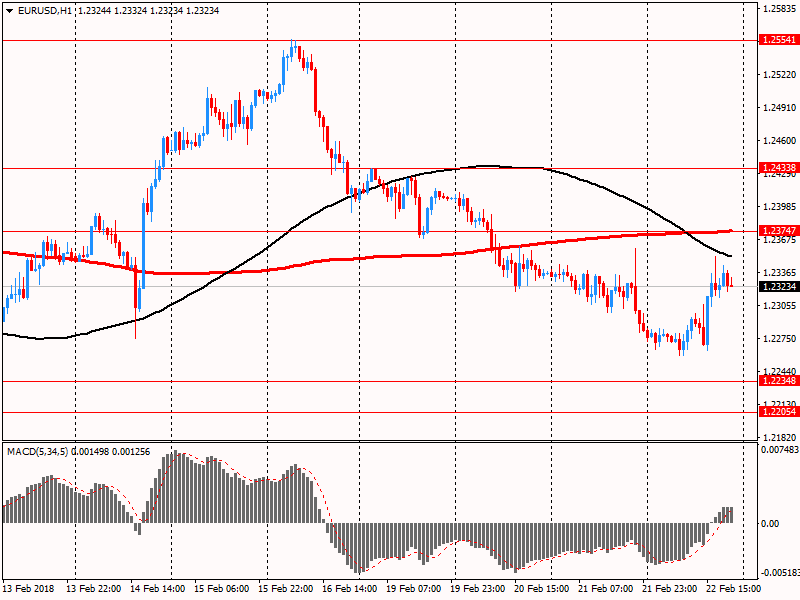This screenshot has width=800, height=600.
Task: Select the 1.25220 price scale value
Action: (780, 74)
